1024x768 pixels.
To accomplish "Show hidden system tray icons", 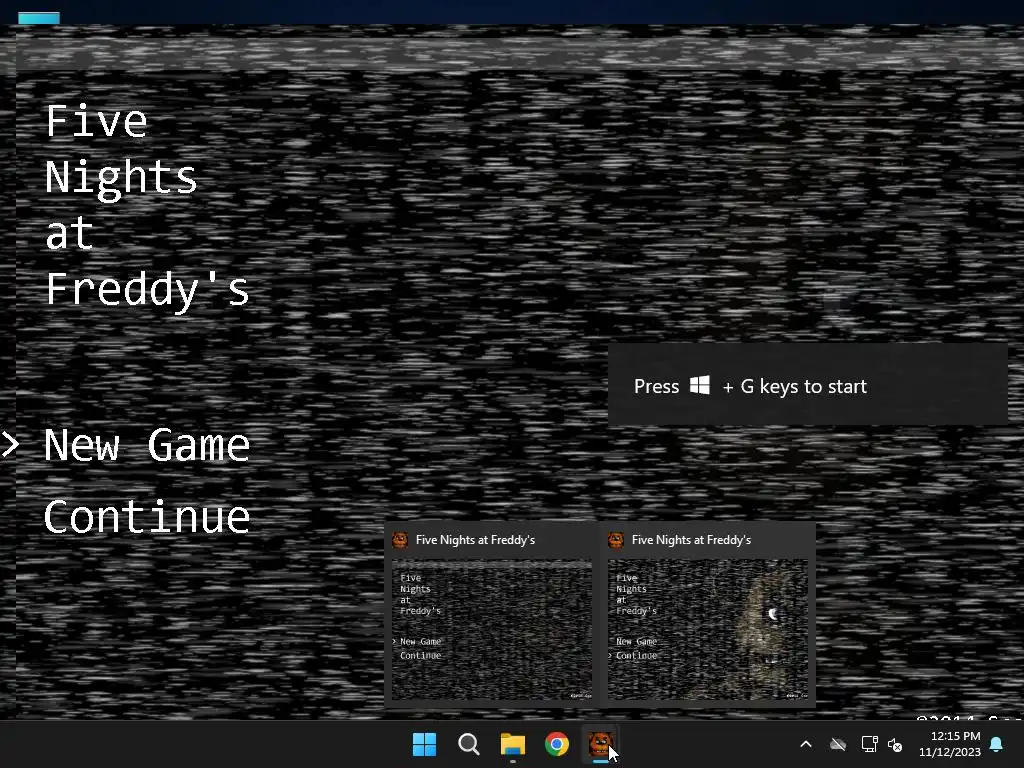I will (806, 744).
